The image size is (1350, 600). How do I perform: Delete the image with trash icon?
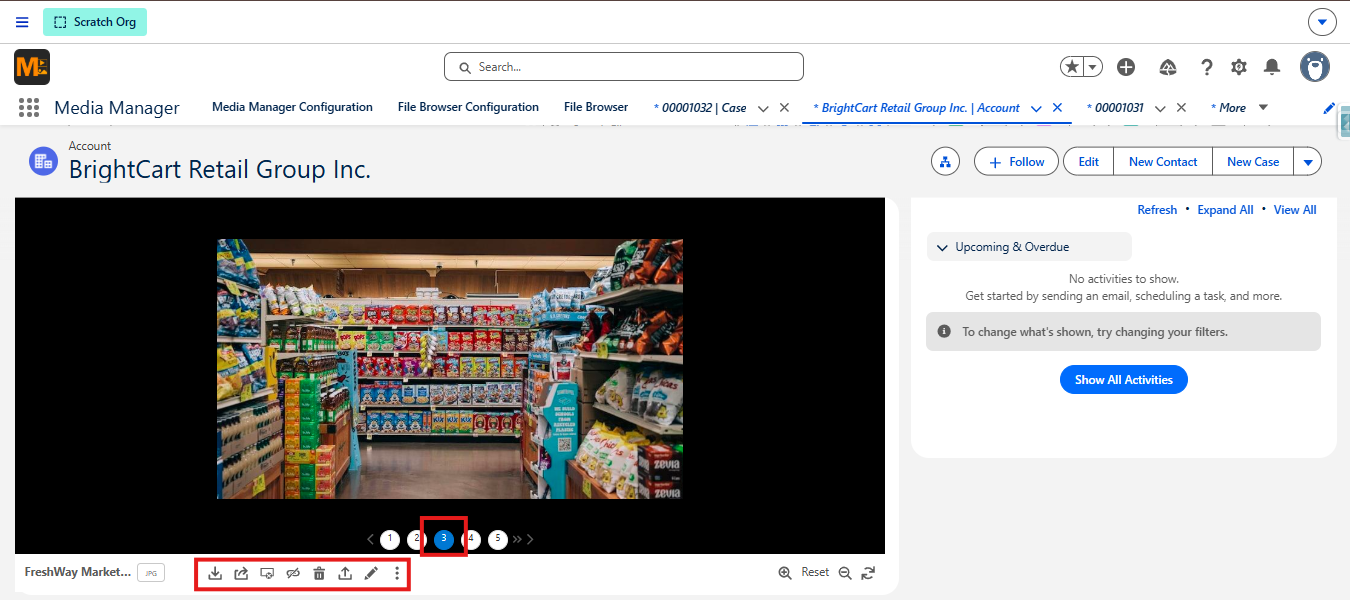coord(319,573)
